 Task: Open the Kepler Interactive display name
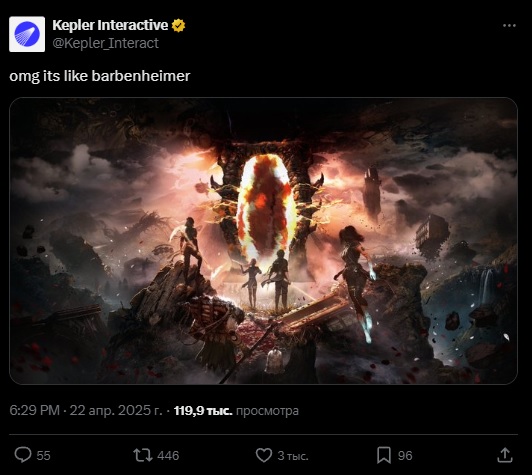click(x=110, y=25)
